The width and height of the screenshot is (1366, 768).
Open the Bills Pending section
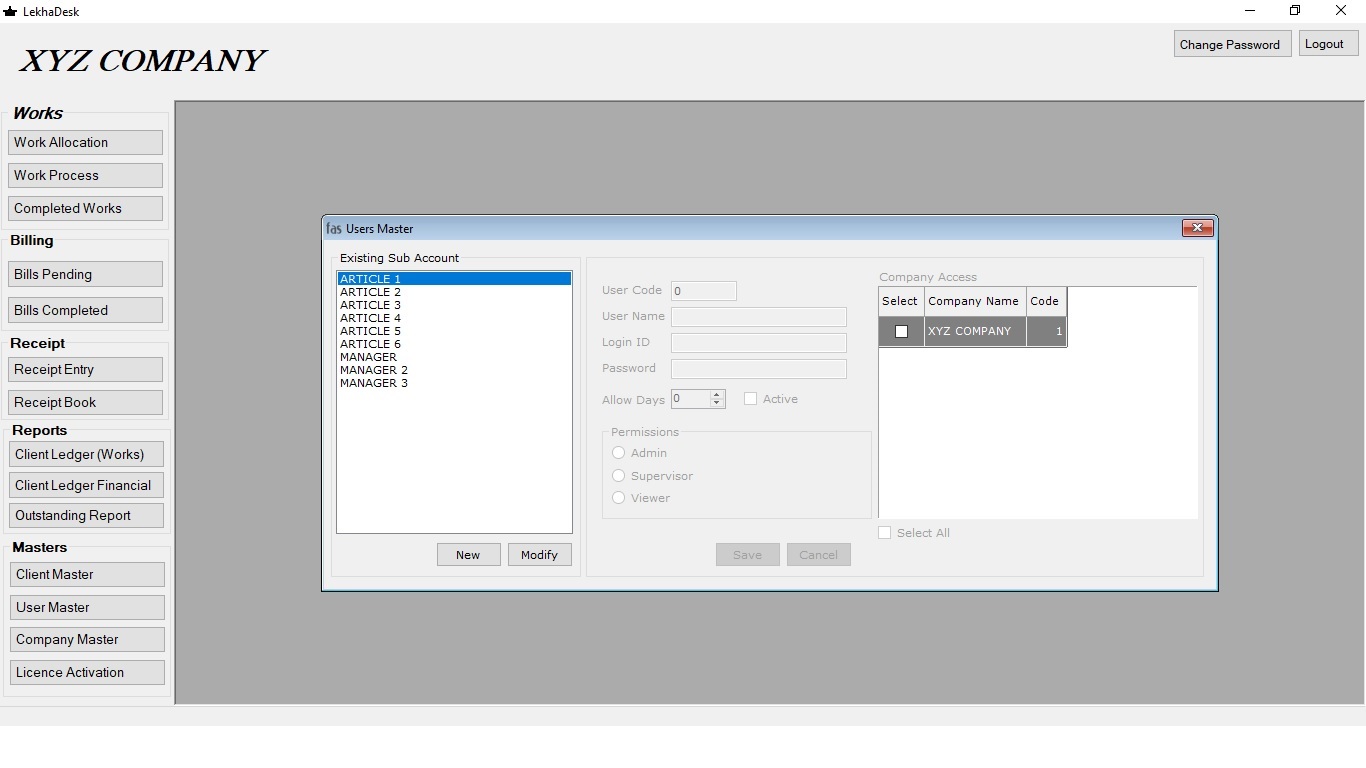point(85,274)
